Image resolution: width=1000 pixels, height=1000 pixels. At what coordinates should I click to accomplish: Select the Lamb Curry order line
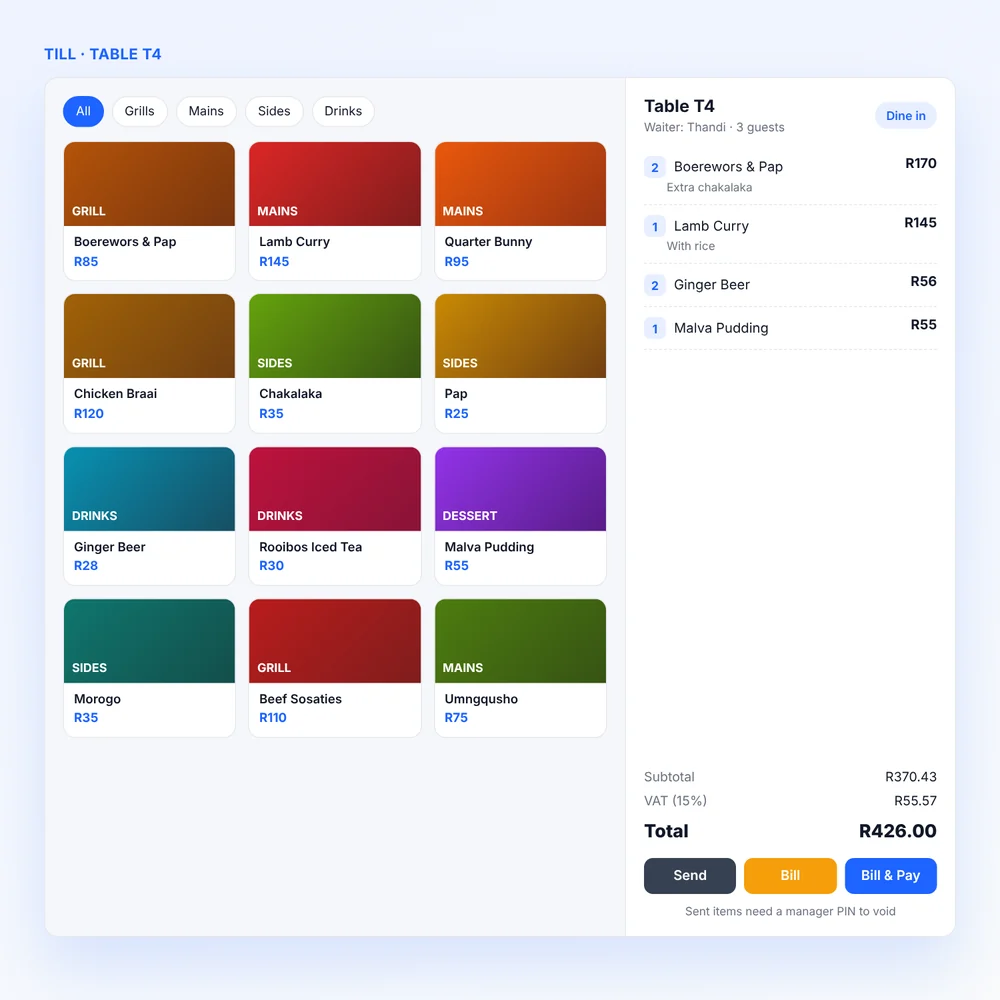(790, 234)
